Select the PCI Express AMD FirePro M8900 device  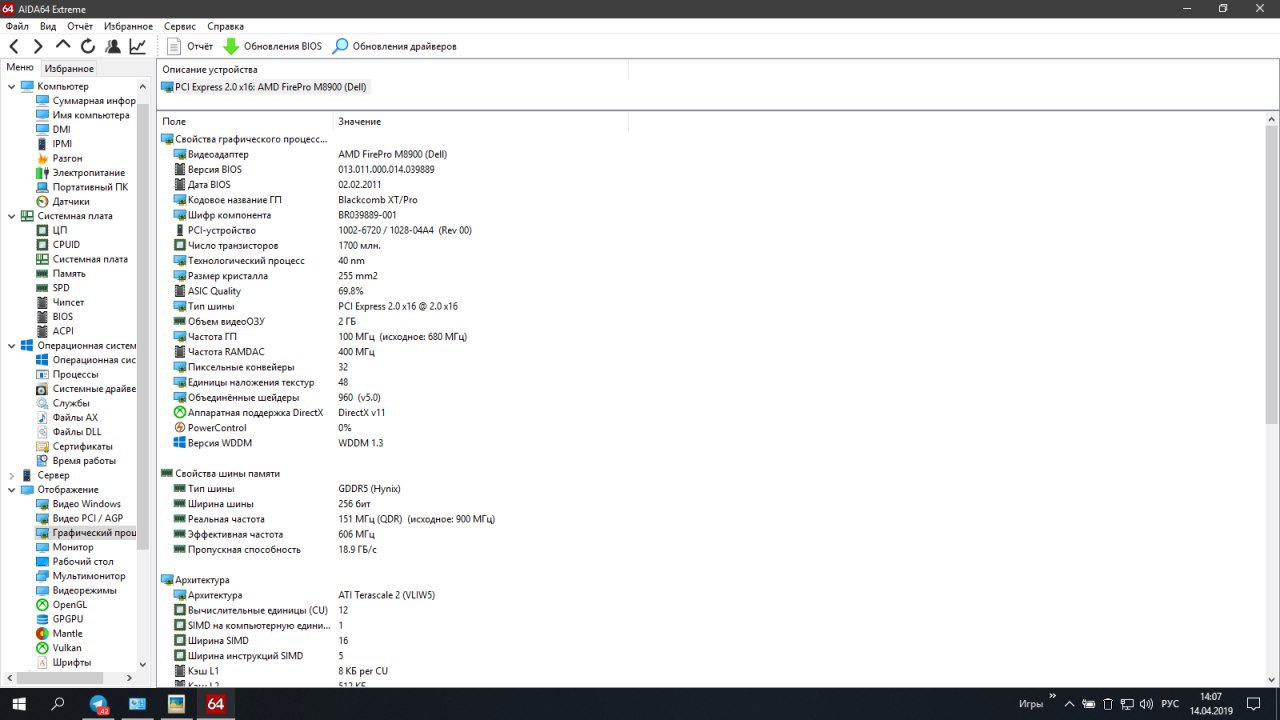(x=265, y=87)
